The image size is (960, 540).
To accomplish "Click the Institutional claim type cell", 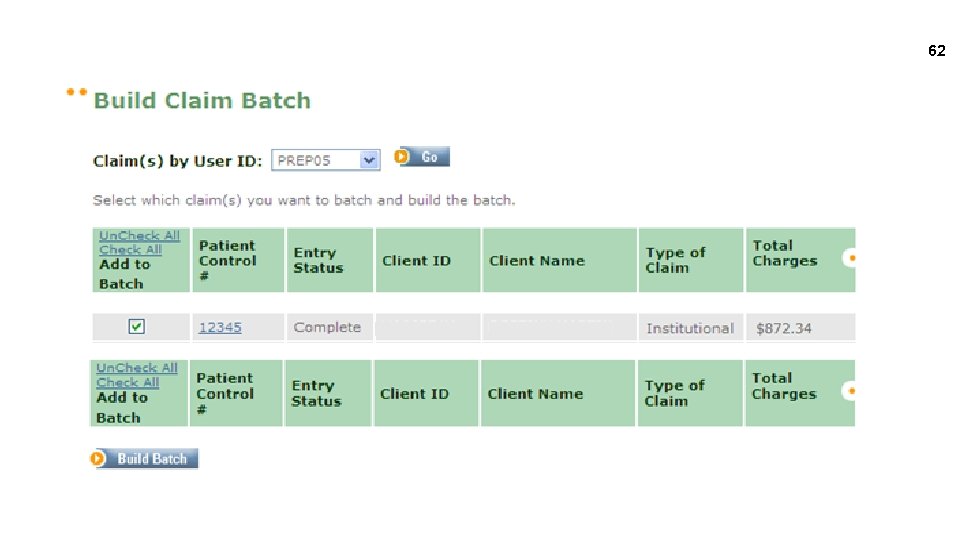I will [690, 328].
